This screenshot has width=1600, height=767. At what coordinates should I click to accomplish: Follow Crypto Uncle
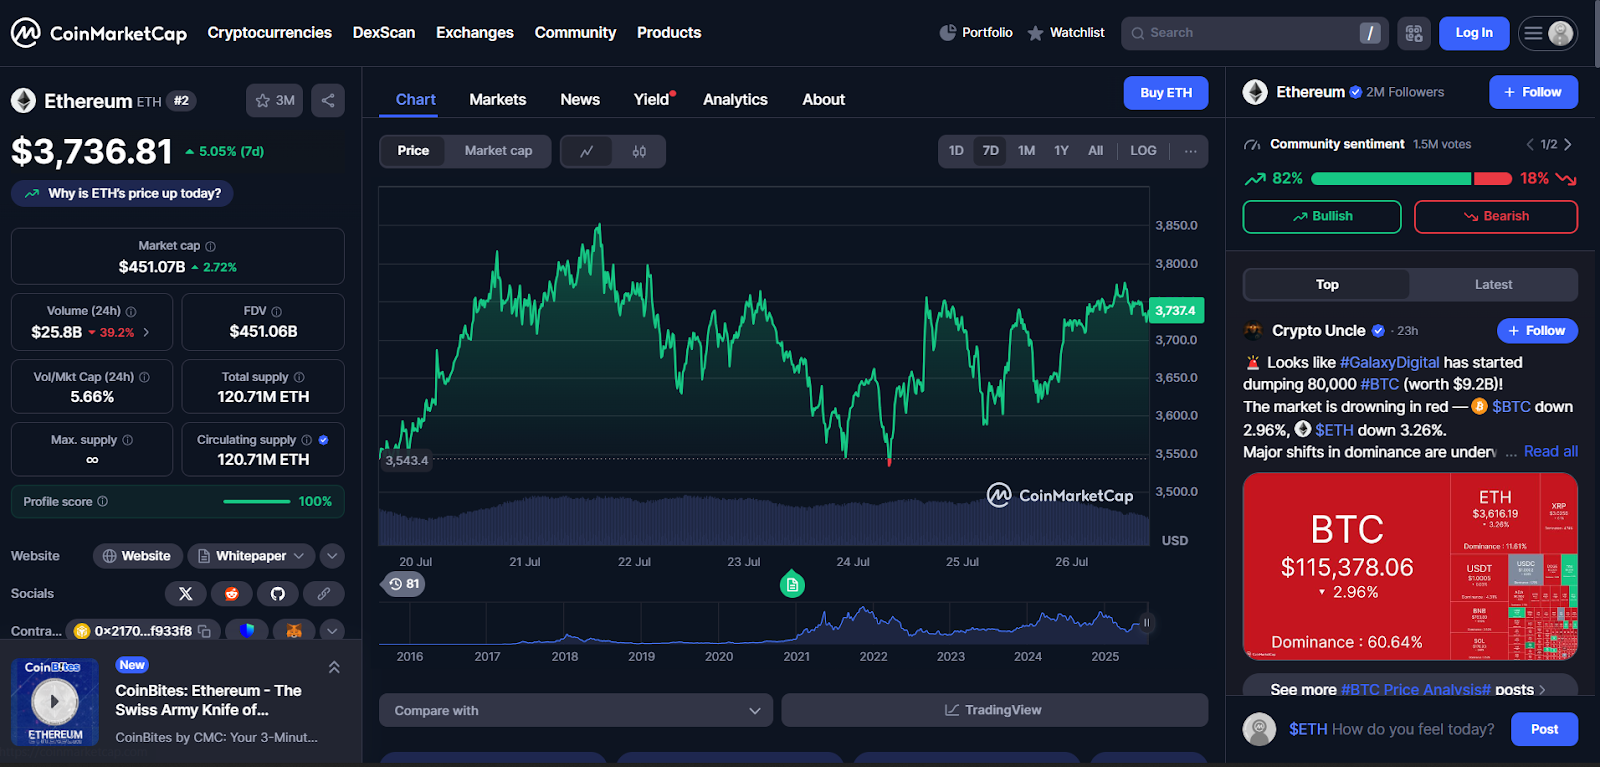(x=1537, y=331)
